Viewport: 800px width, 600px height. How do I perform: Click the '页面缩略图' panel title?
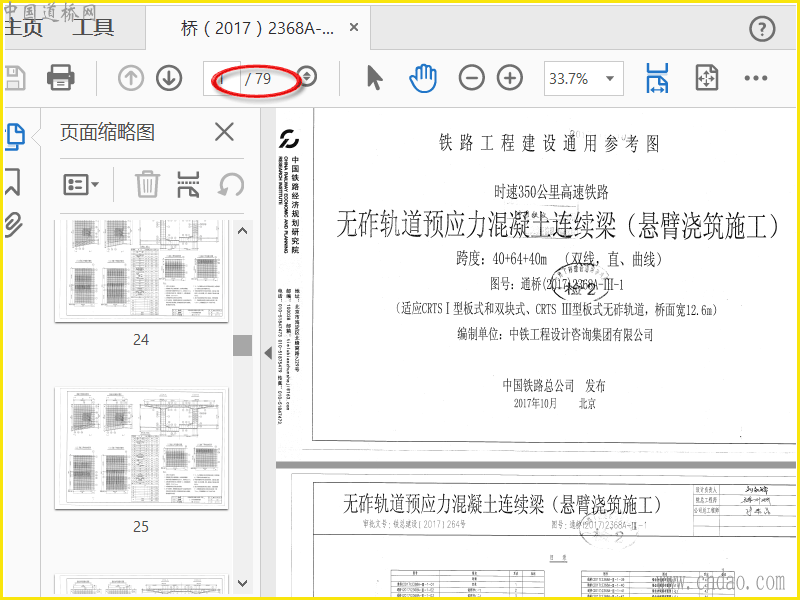point(107,132)
